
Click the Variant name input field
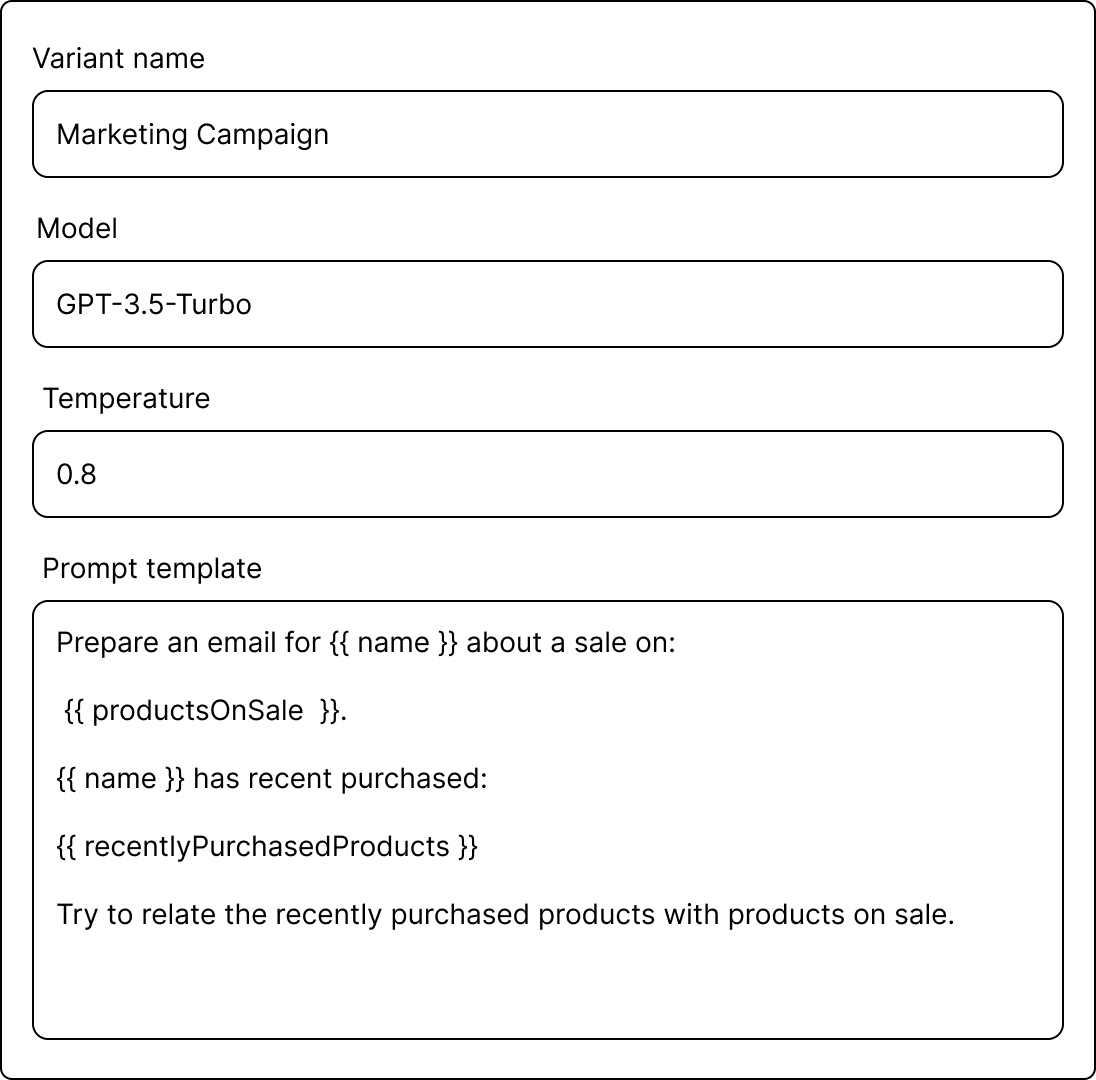(x=547, y=134)
